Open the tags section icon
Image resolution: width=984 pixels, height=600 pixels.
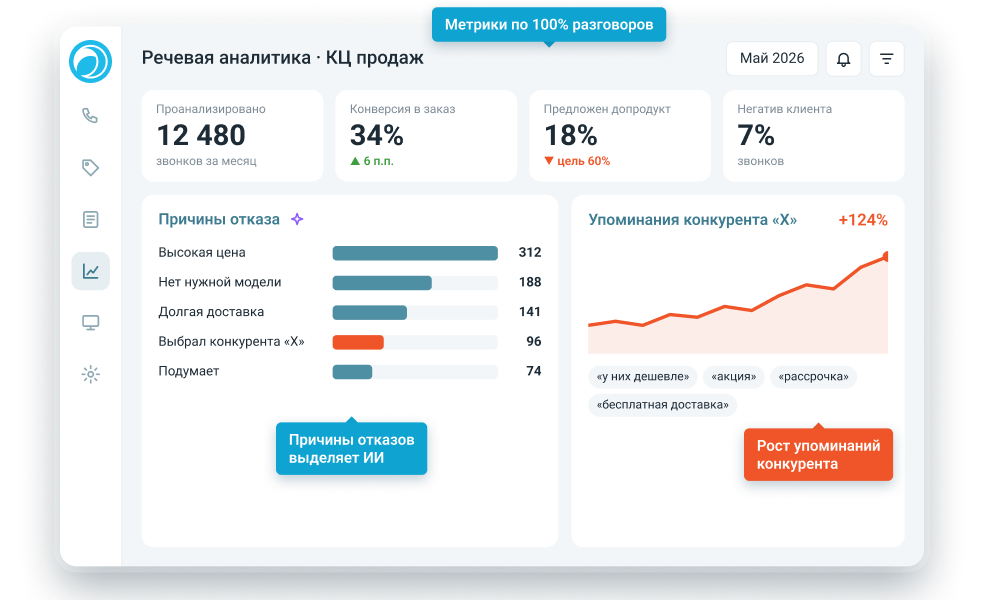click(x=90, y=168)
